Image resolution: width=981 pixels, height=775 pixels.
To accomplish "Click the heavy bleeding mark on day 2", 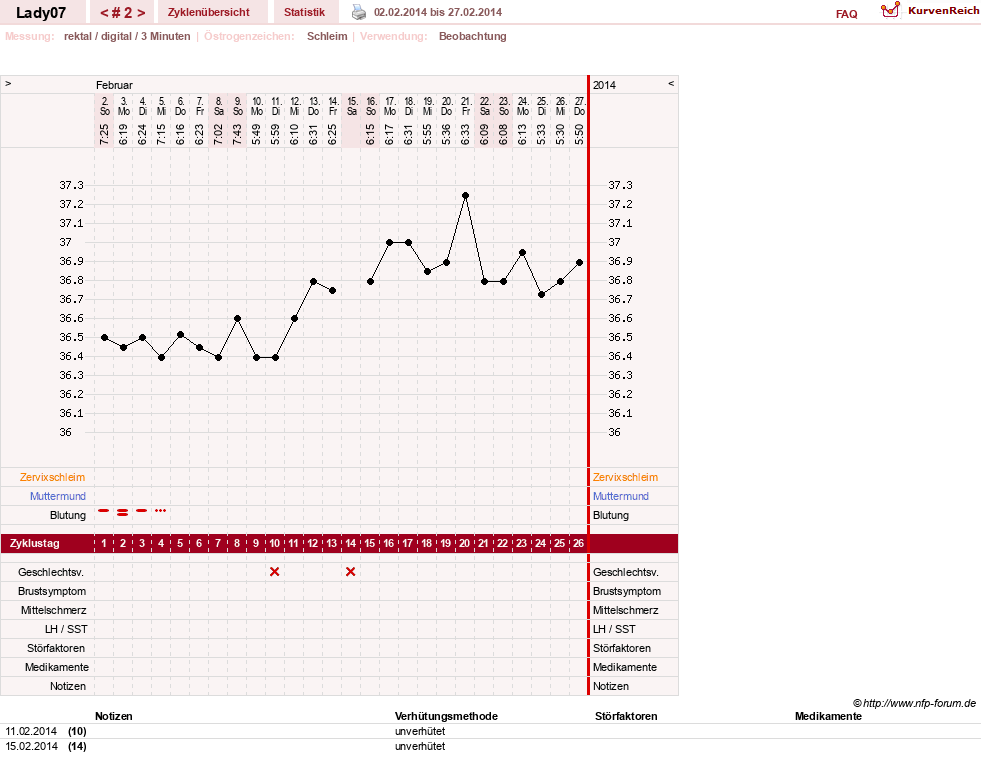I will [x=123, y=512].
